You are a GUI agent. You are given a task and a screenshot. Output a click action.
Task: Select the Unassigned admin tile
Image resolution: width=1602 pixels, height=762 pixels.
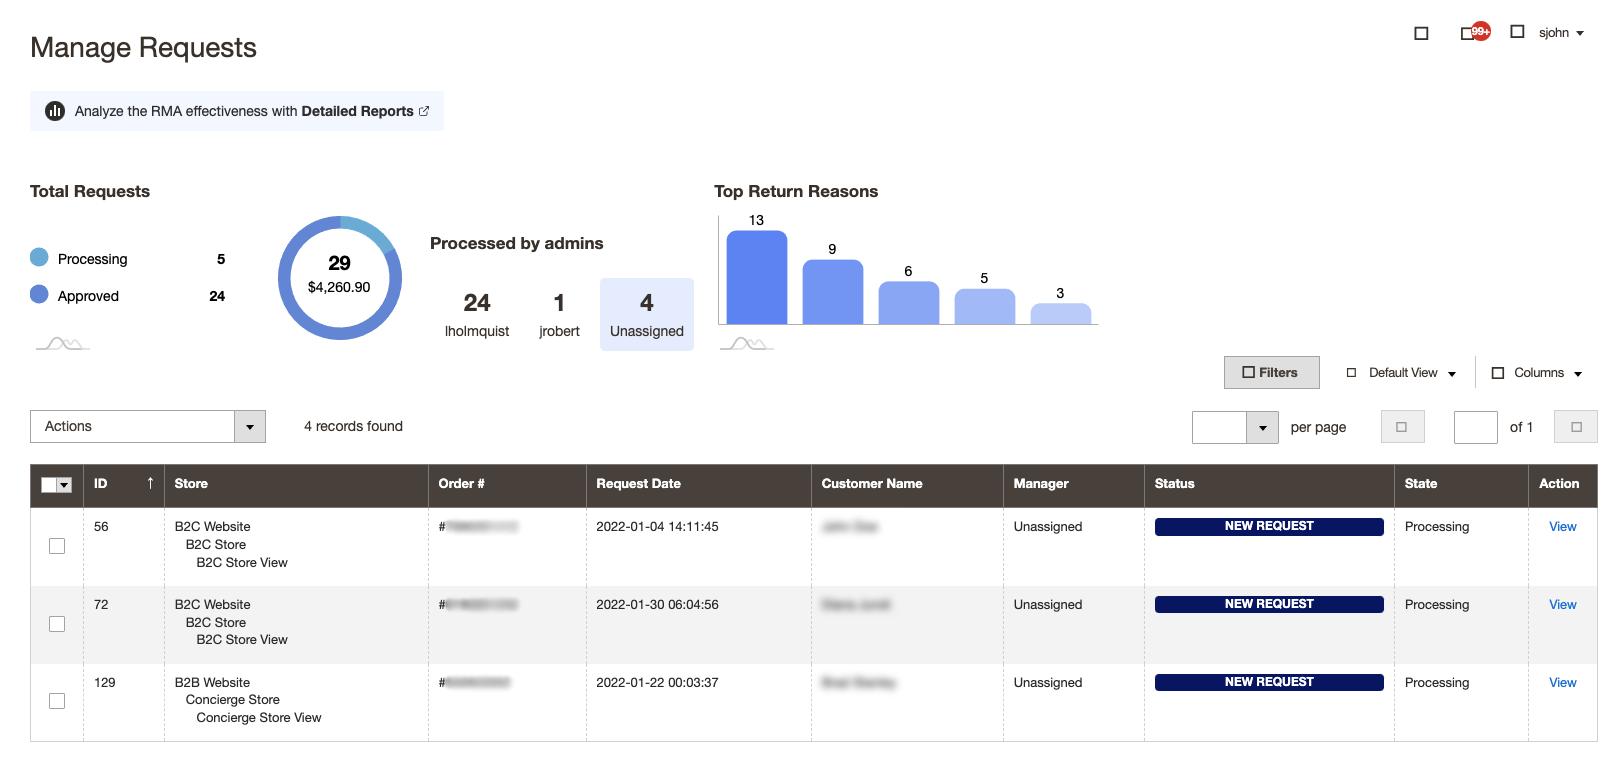(x=646, y=314)
